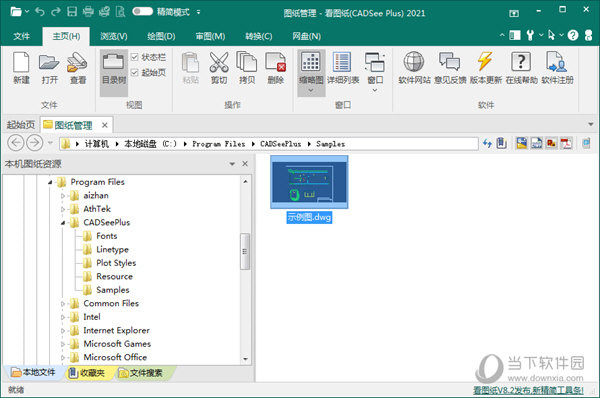Screen dimensions: 600x398
Task: Click the wrench settings icon in ribbon corner
Action: [530, 36]
